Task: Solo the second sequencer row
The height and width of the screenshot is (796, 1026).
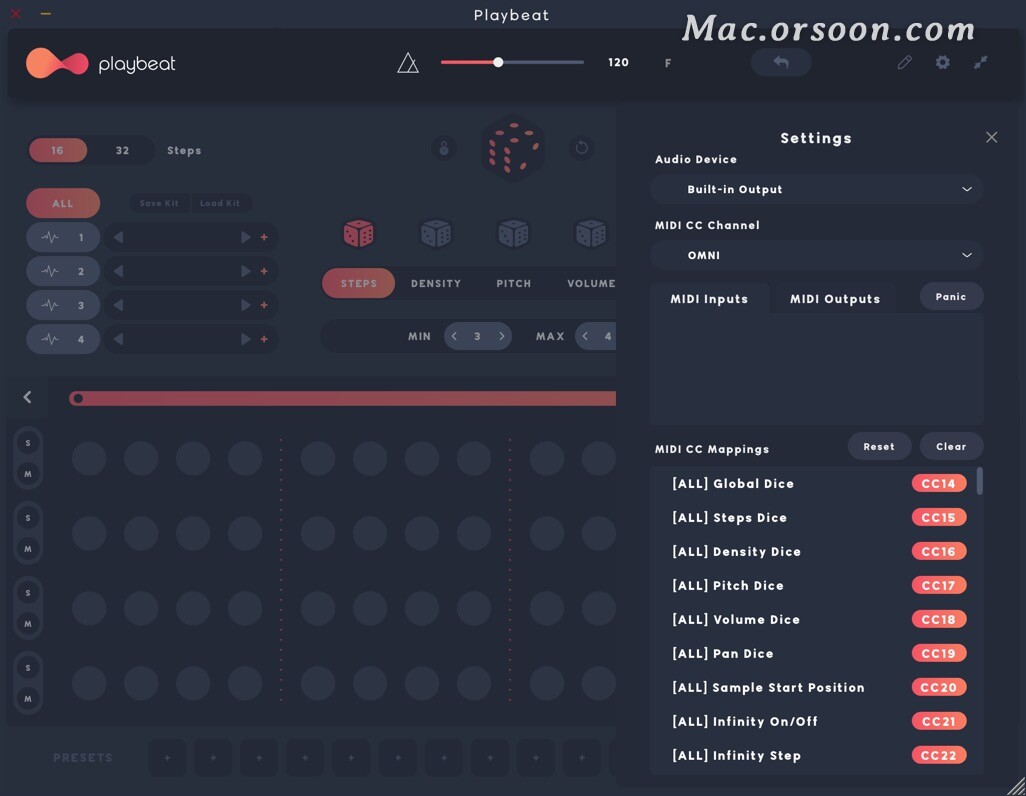Action: 28,518
